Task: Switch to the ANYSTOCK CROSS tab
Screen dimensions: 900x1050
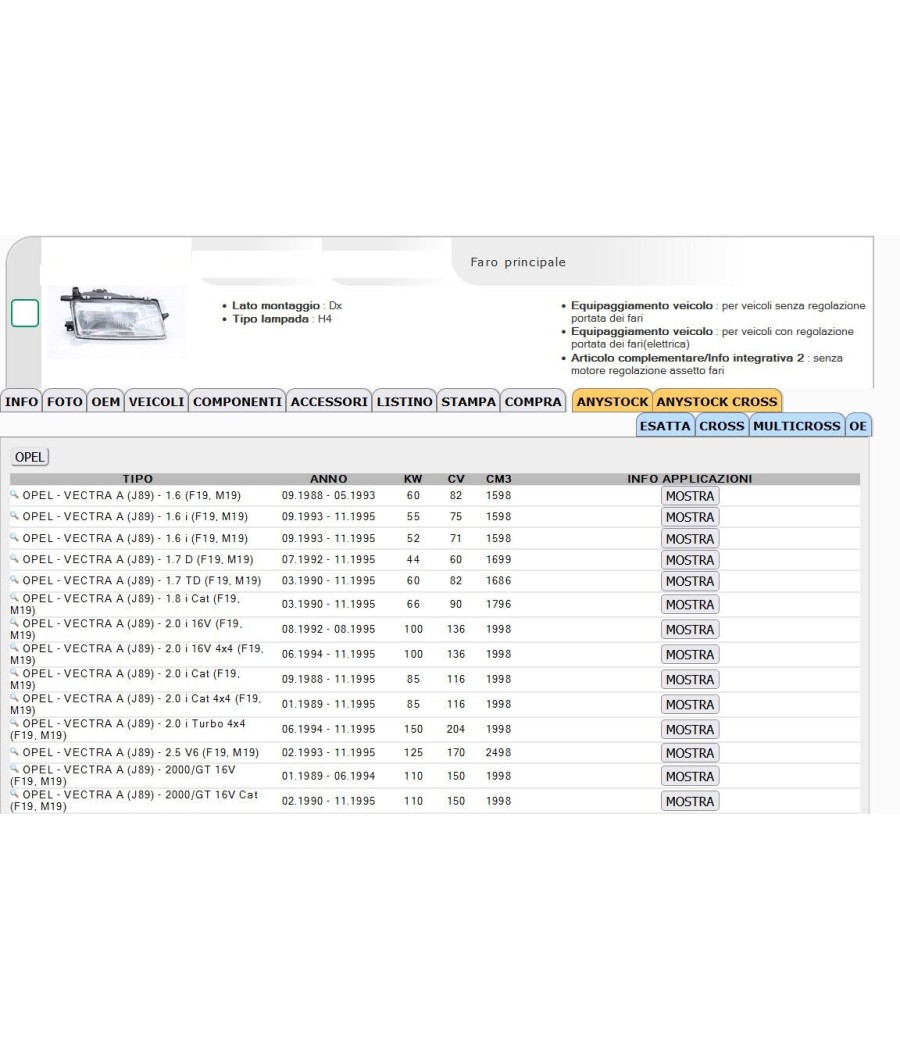Action: [717, 401]
